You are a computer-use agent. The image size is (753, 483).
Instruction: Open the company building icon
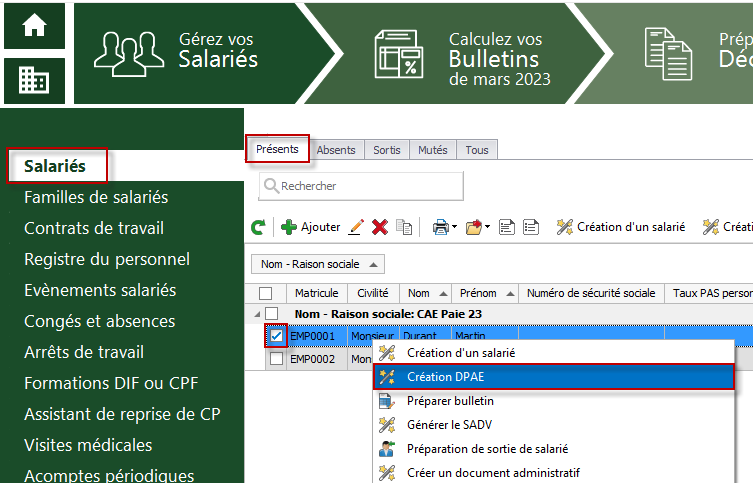click(34, 80)
